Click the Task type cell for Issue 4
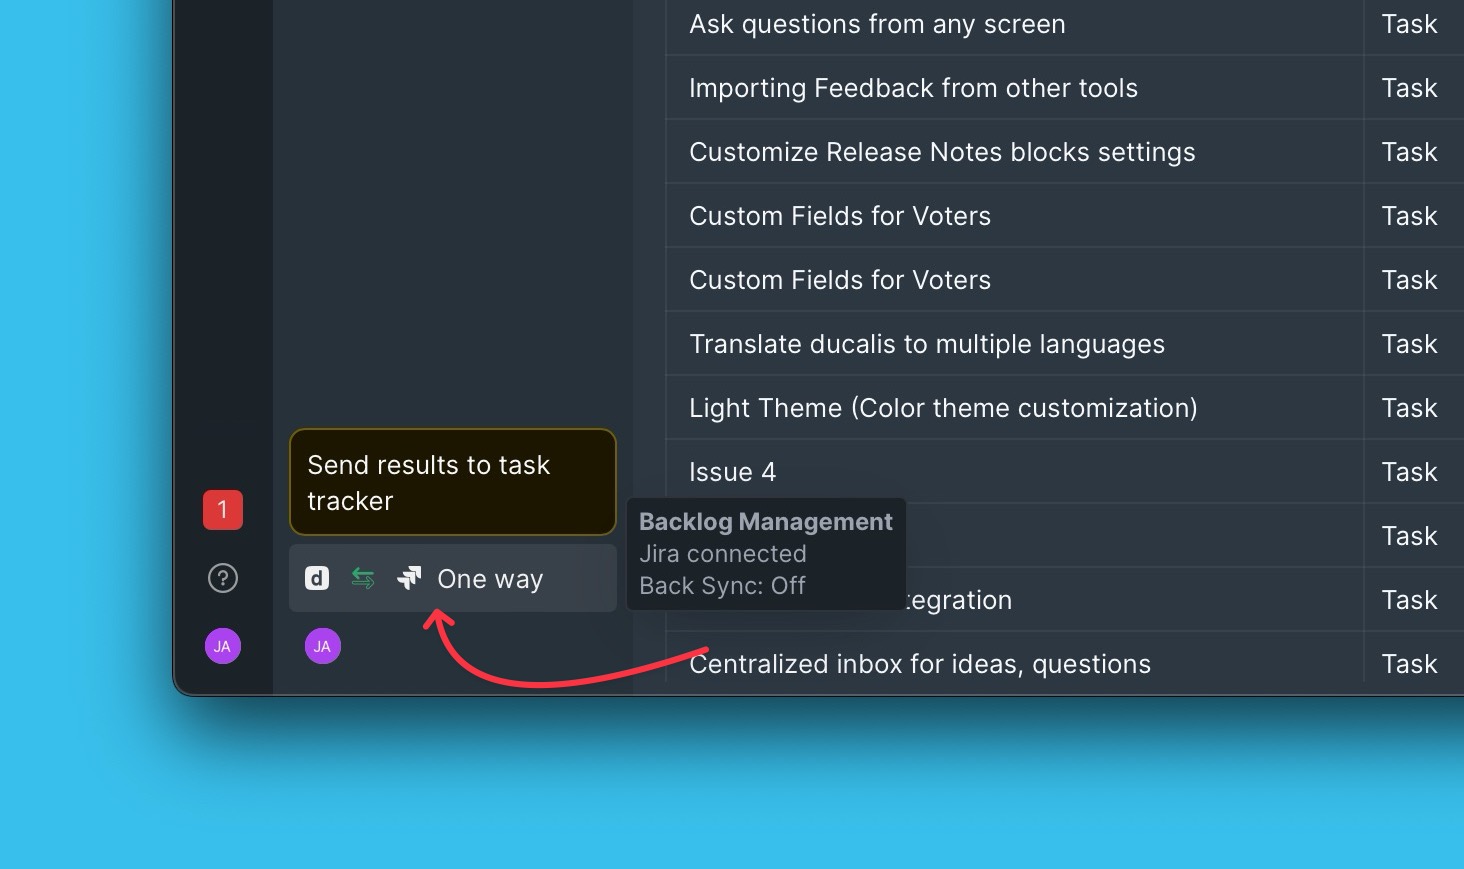The width and height of the screenshot is (1464, 869). coord(1409,472)
